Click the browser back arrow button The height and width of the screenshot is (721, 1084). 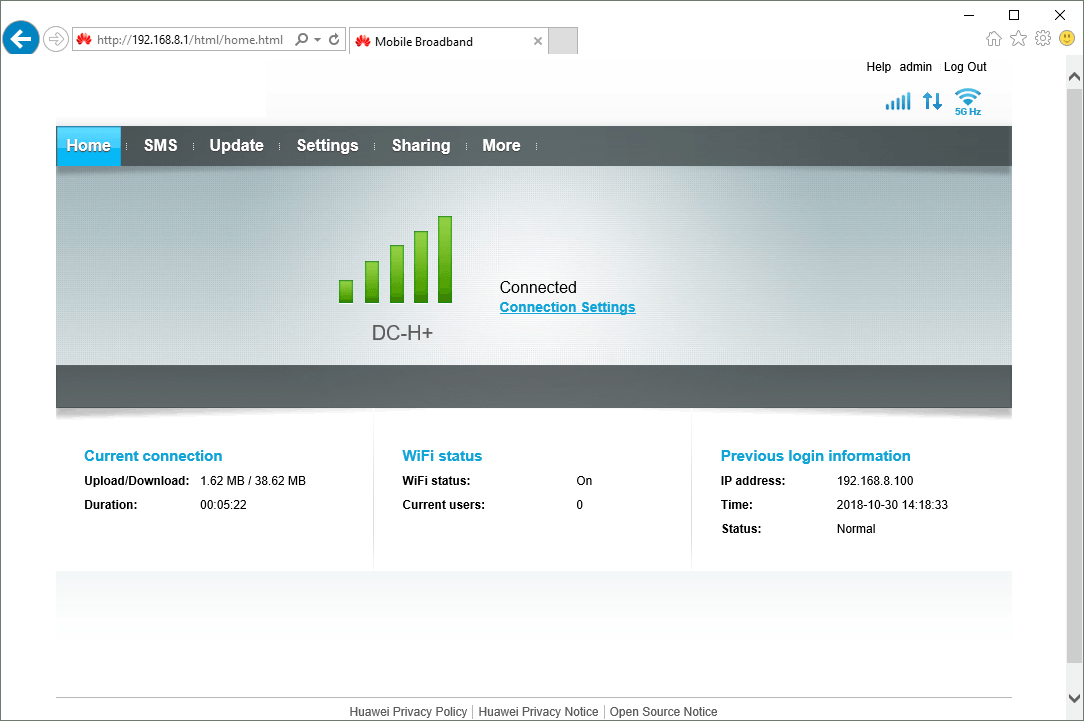(x=21, y=40)
